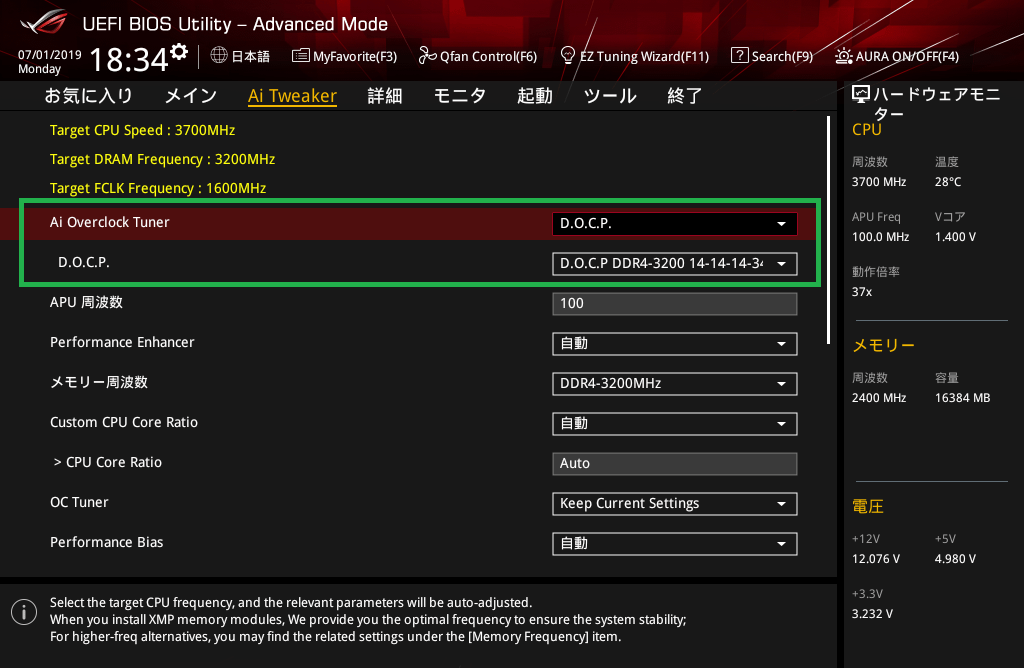Screen dimensions: 1024x668
Task: Open clock settings gear icon
Action: tap(179, 52)
